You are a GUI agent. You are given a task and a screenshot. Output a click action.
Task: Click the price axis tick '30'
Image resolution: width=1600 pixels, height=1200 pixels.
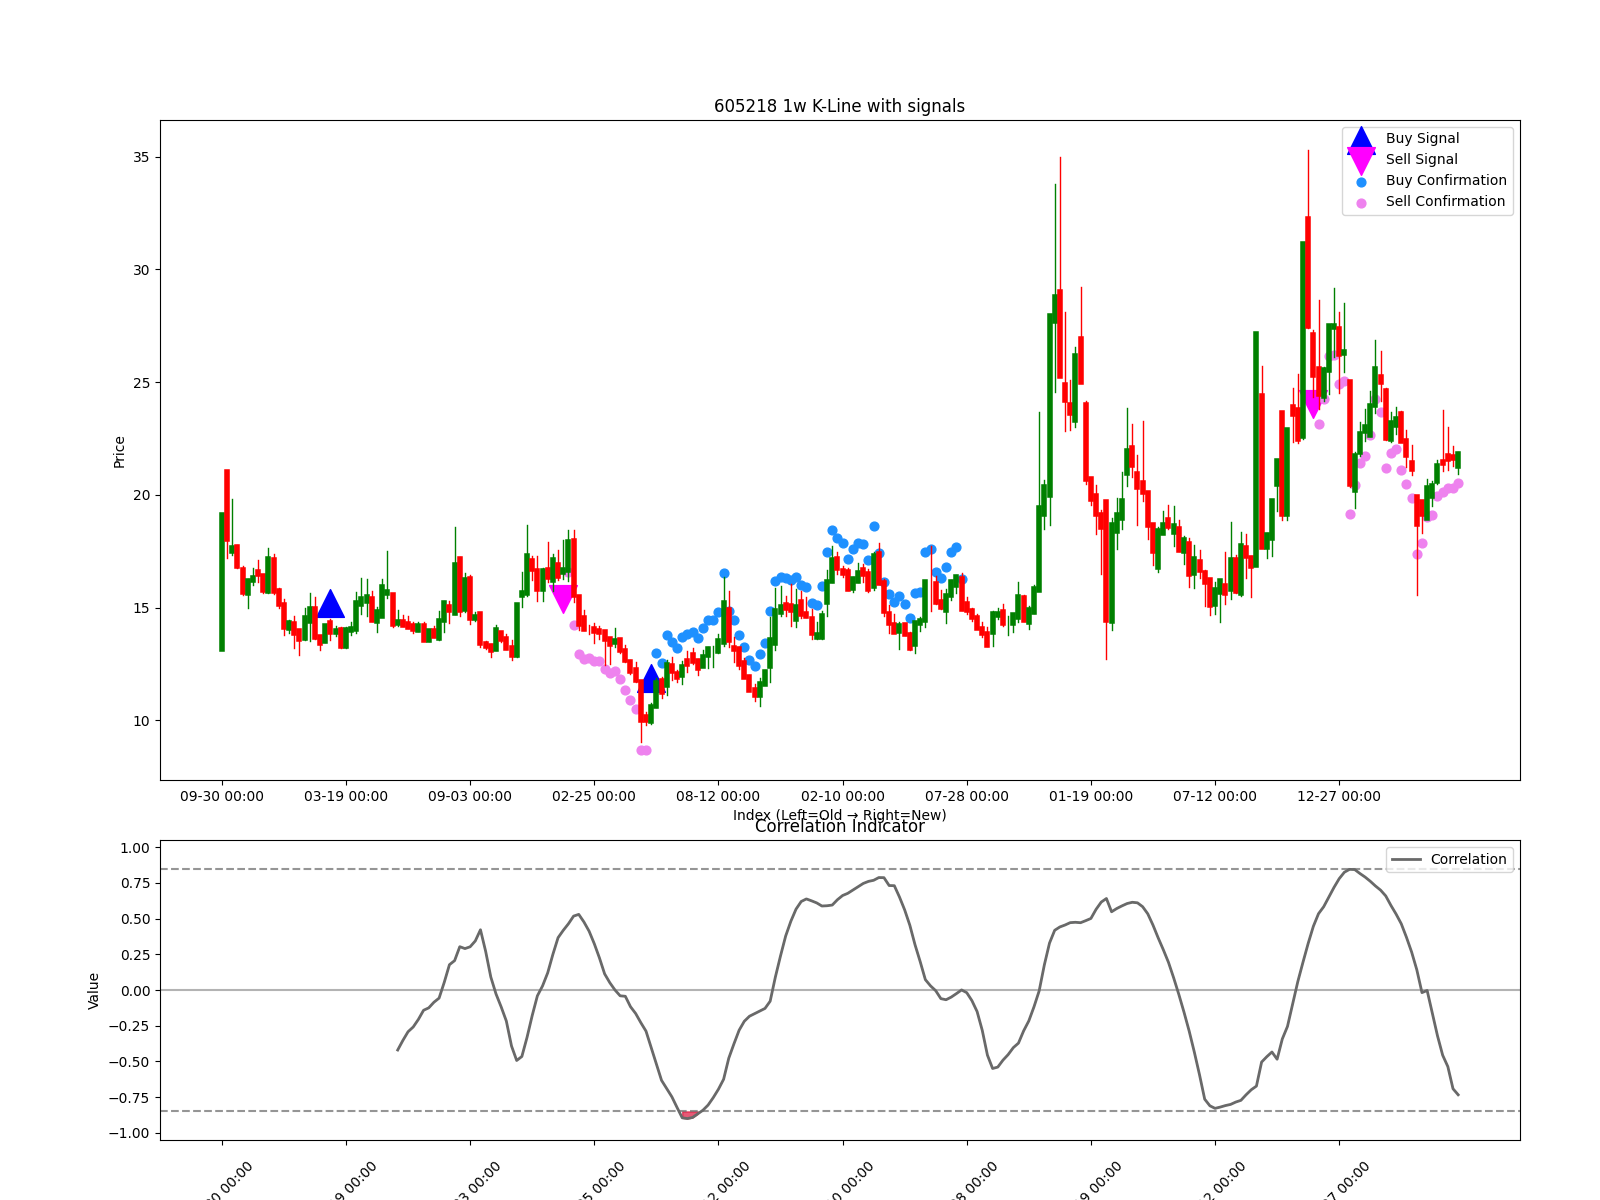coord(140,270)
